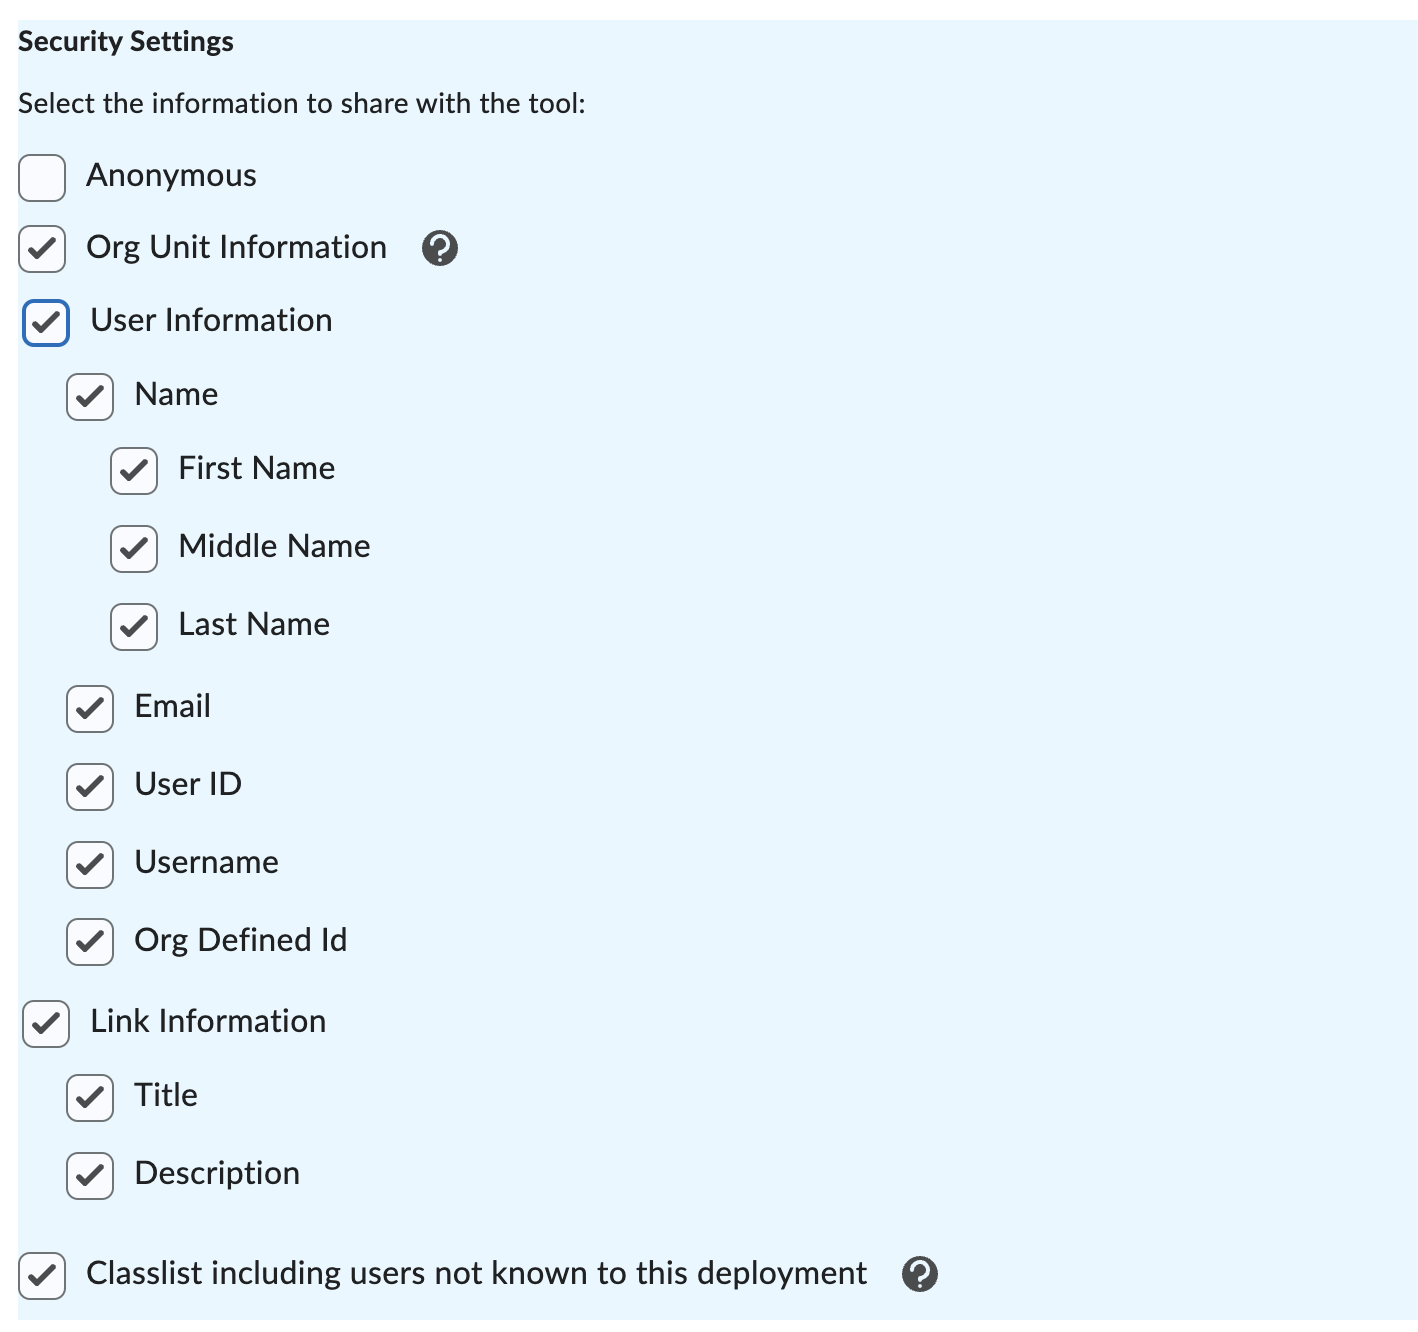This screenshot has width=1418, height=1332.
Task: Click the Anonymous label text
Action: click(171, 176)
